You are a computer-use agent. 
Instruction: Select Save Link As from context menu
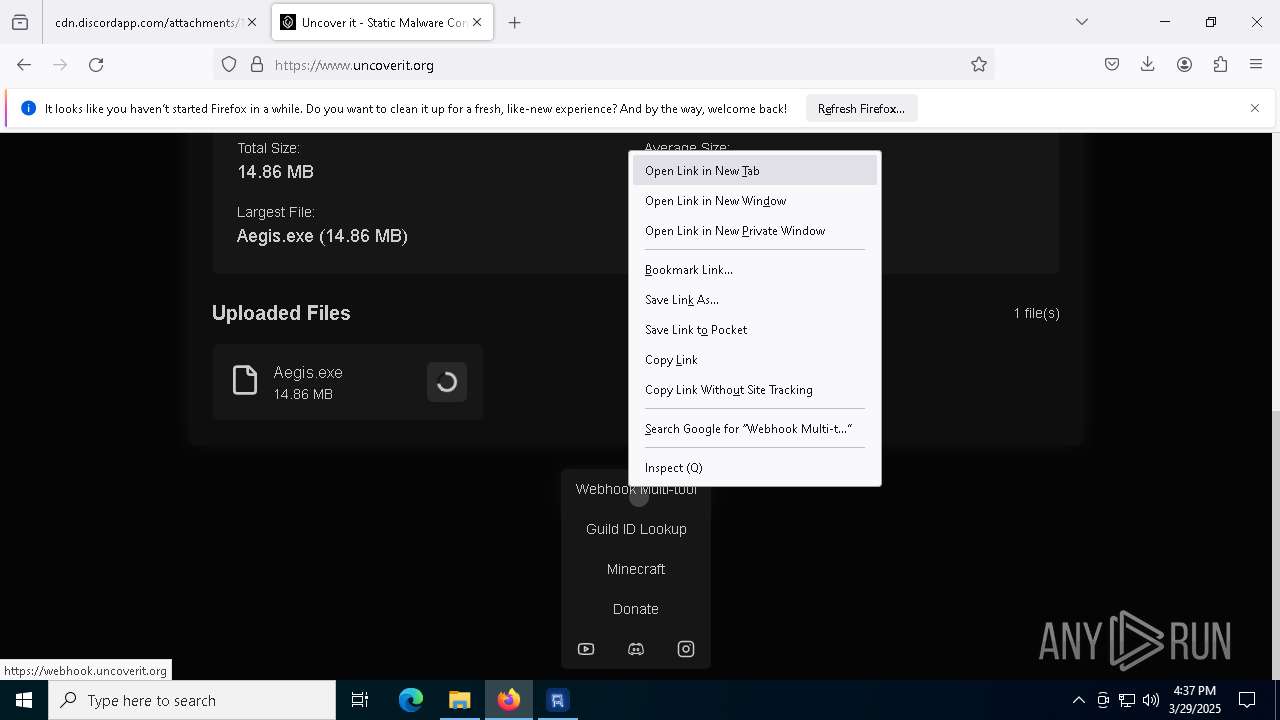coord(755,300)
